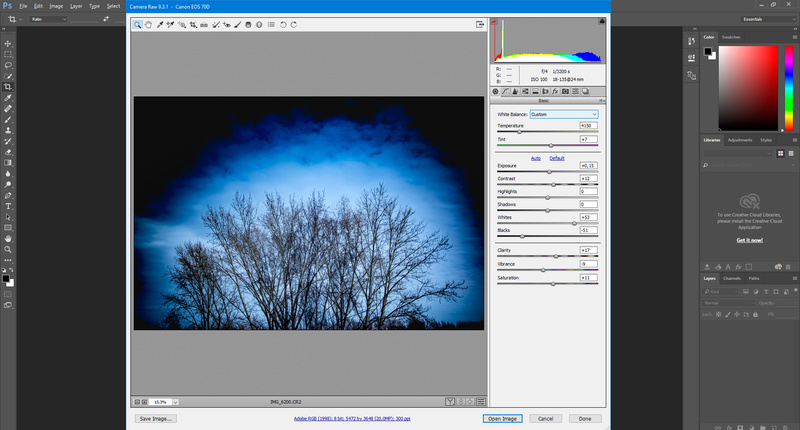
Task: Open the zoom level dropdown
Action: click(x=161, y=401)
